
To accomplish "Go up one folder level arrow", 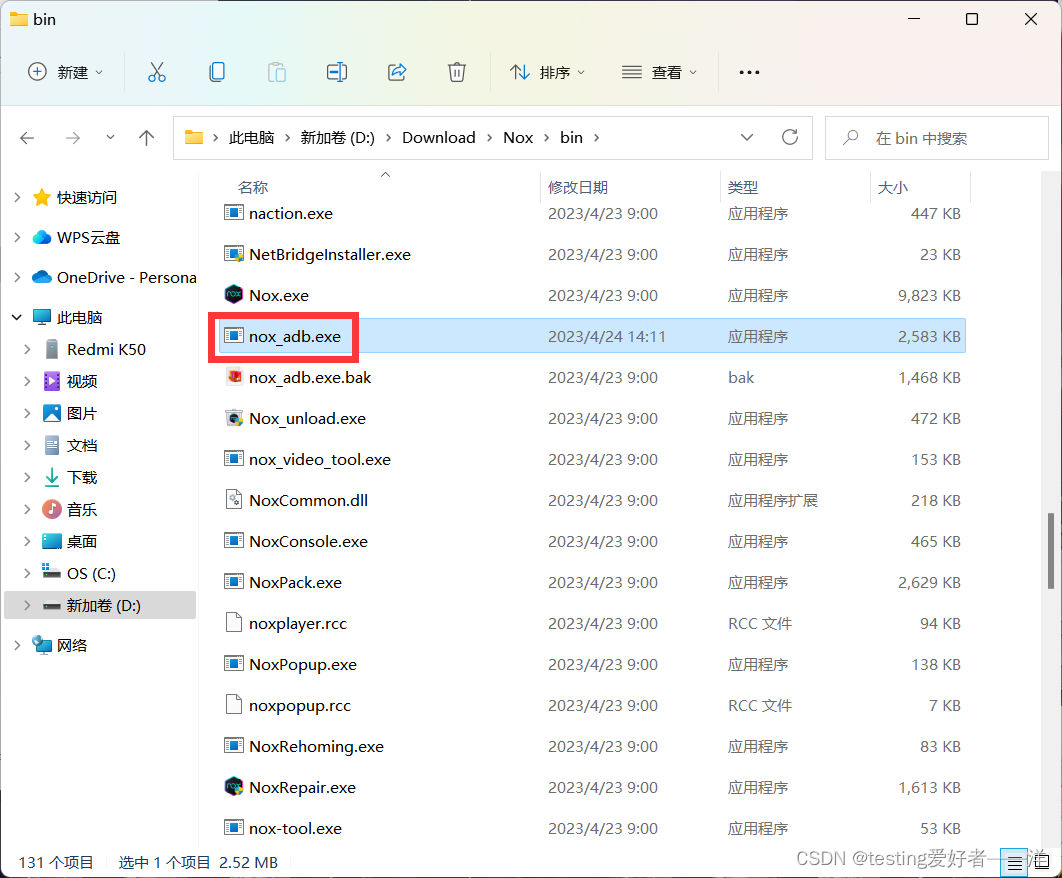I will click(146, 138).
